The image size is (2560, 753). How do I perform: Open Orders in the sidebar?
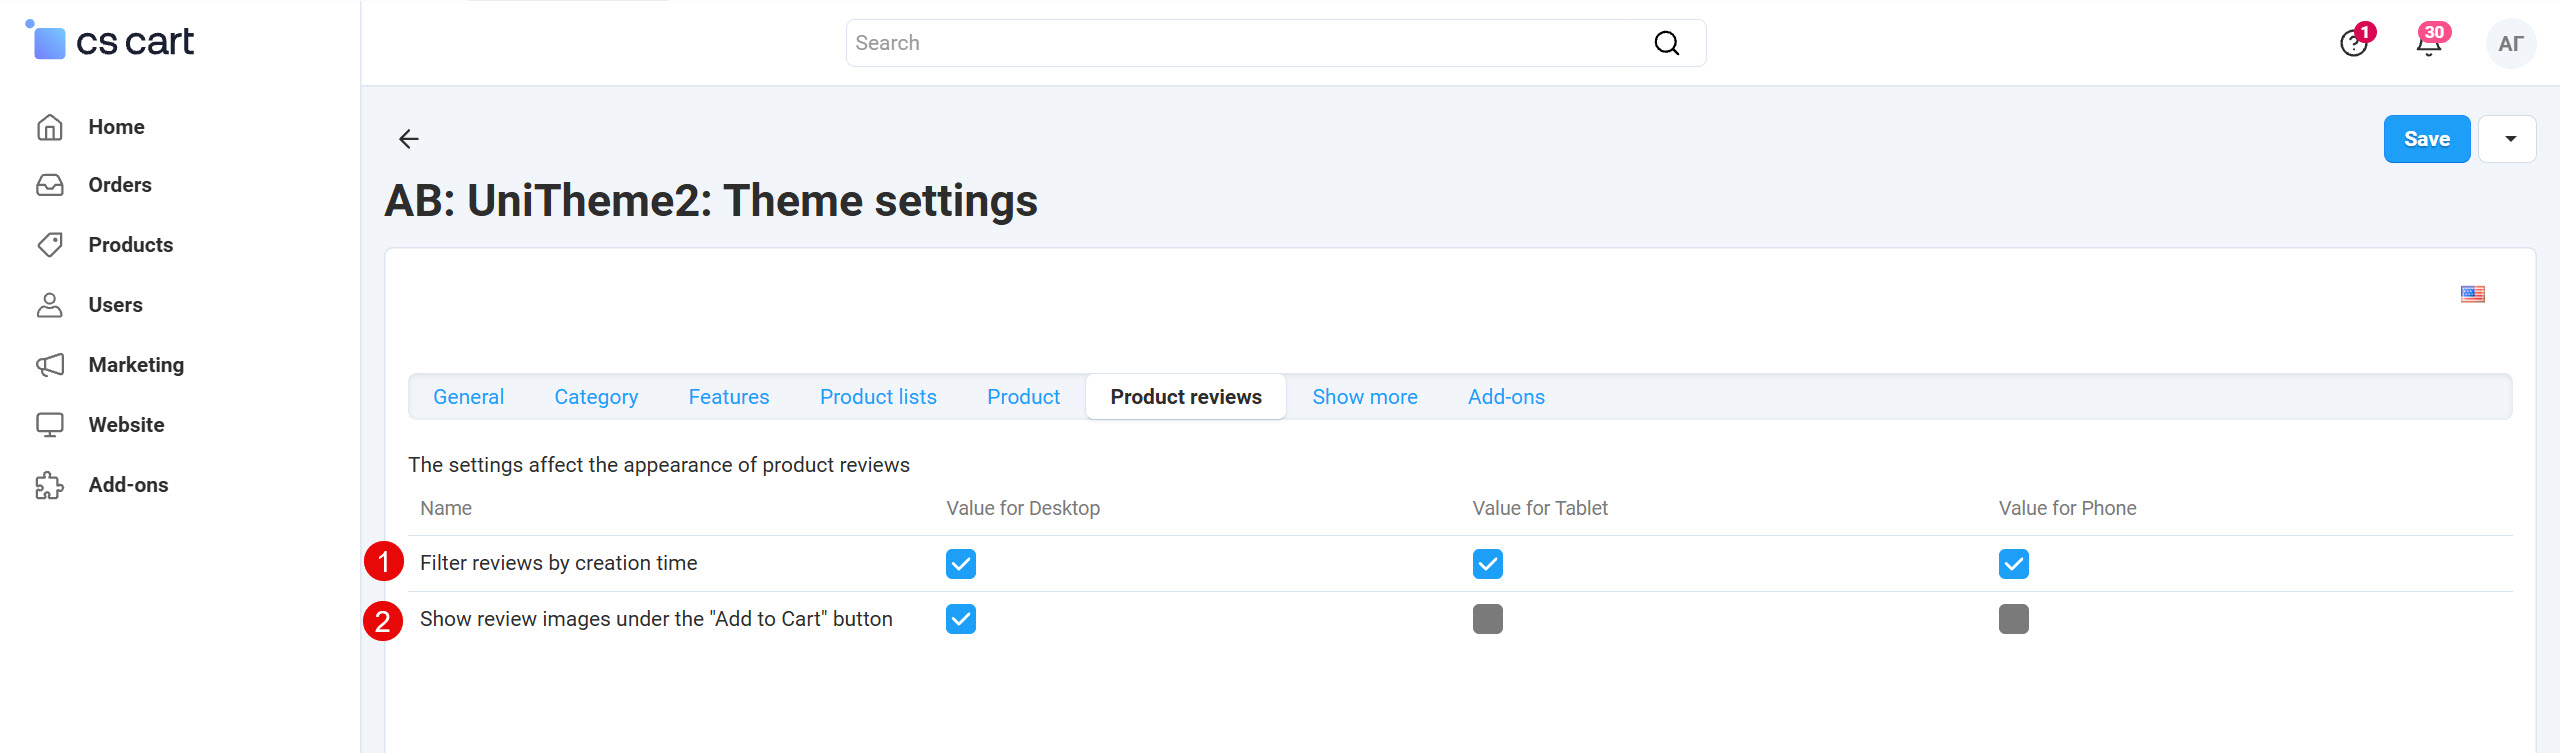[120, 185]
